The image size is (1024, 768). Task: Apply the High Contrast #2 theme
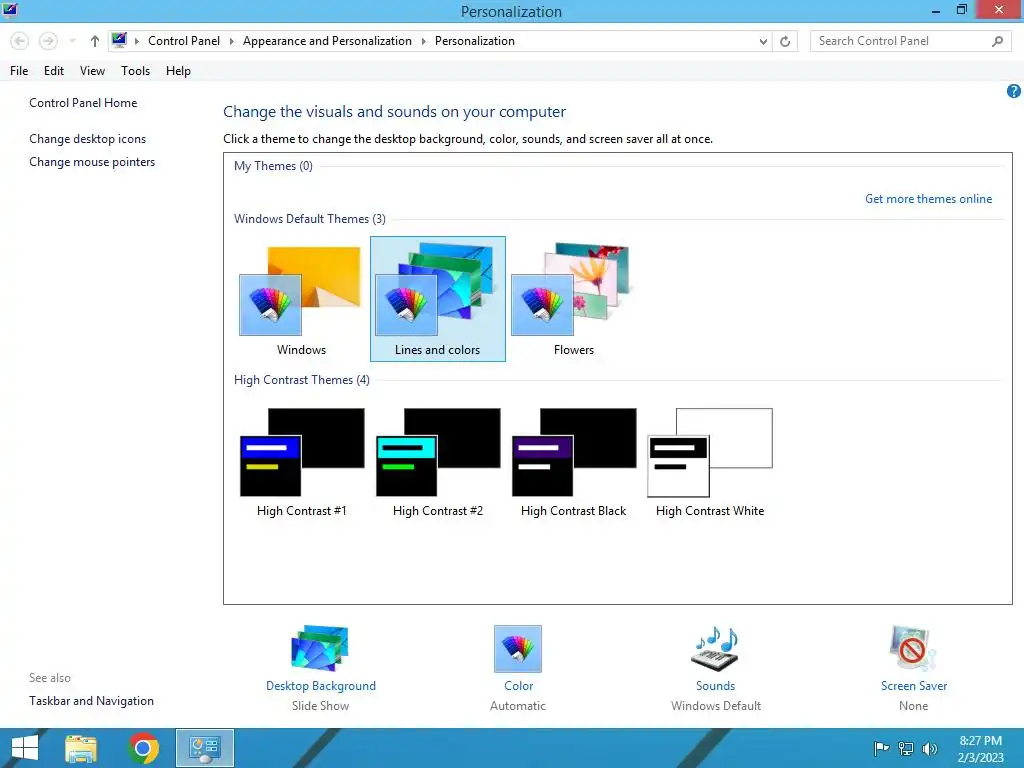(438, 462)
